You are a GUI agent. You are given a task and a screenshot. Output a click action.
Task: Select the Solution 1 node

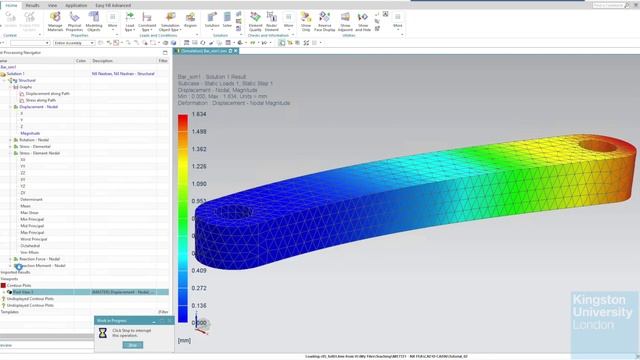(x=16, y=74)
